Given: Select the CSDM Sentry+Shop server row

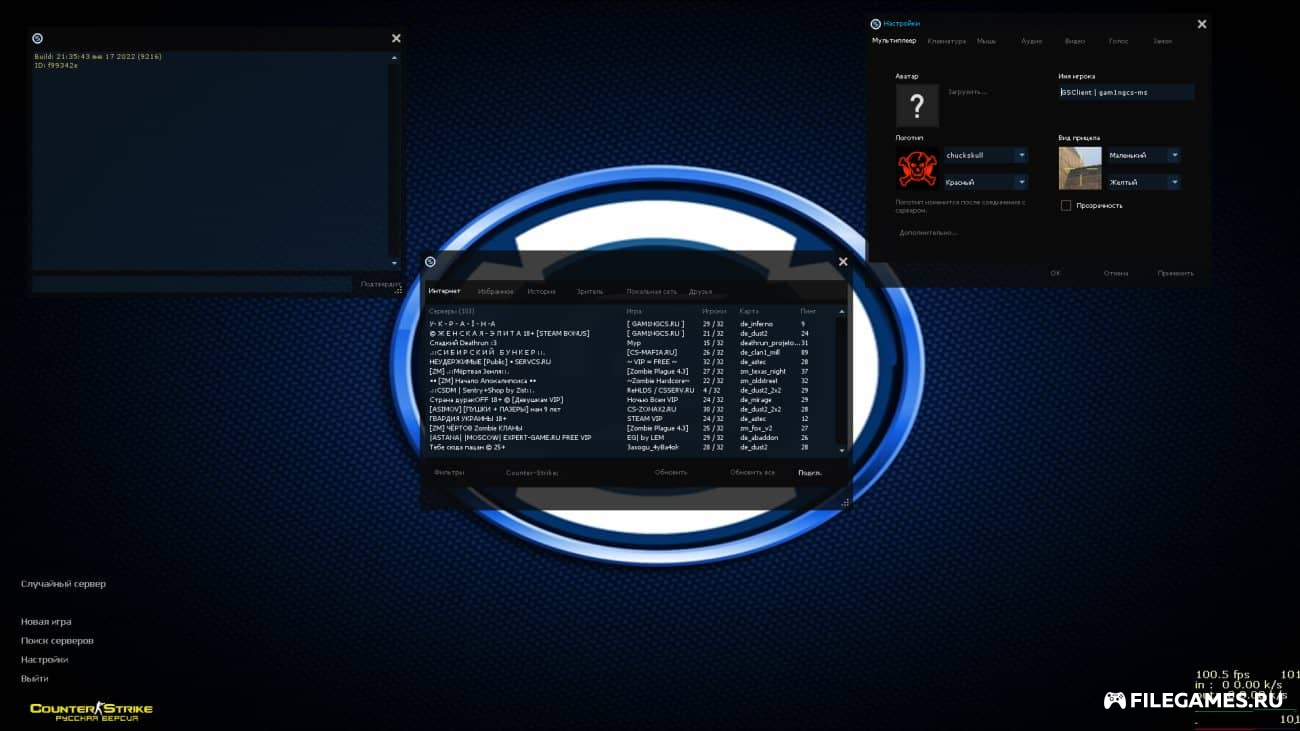Looking at the screenshot, I should coord(630,390).
